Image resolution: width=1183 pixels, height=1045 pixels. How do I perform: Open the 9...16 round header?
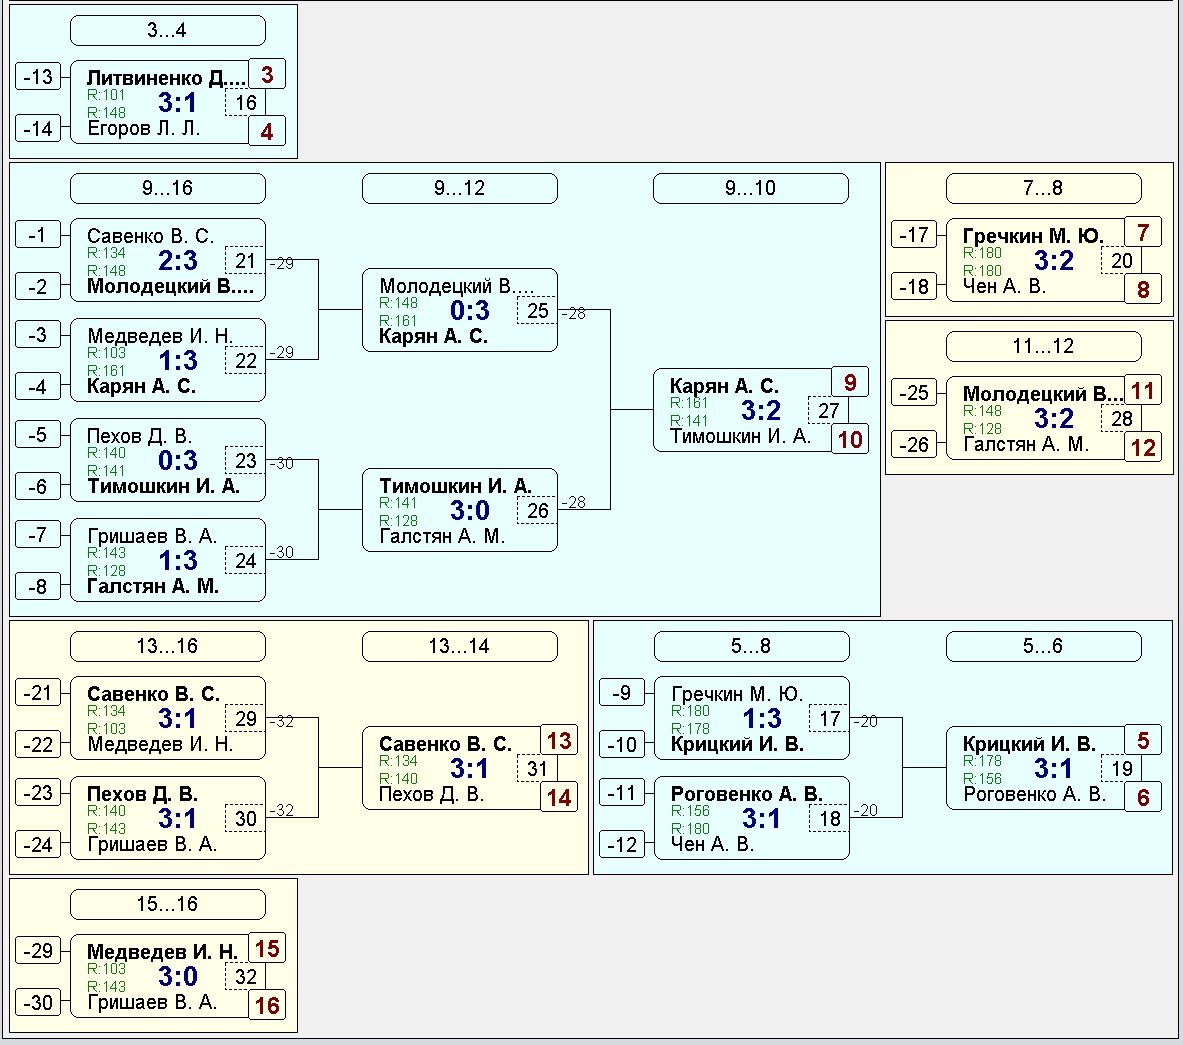[167, 188]
